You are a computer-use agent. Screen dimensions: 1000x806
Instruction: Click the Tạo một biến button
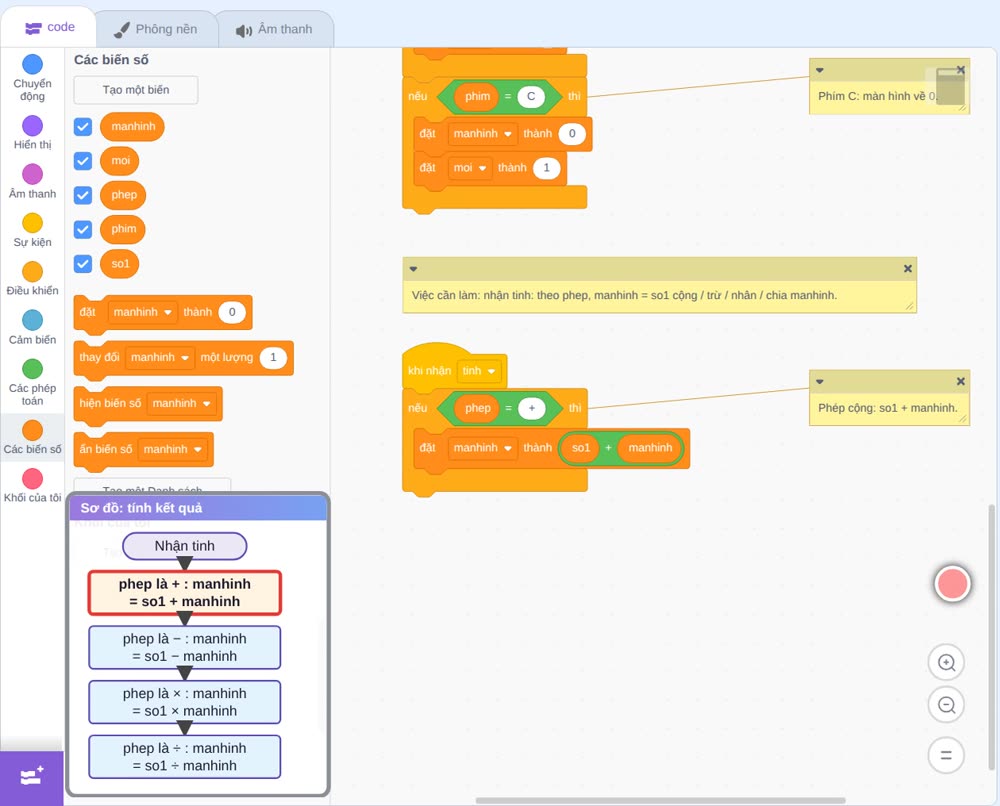pos(136,90)
